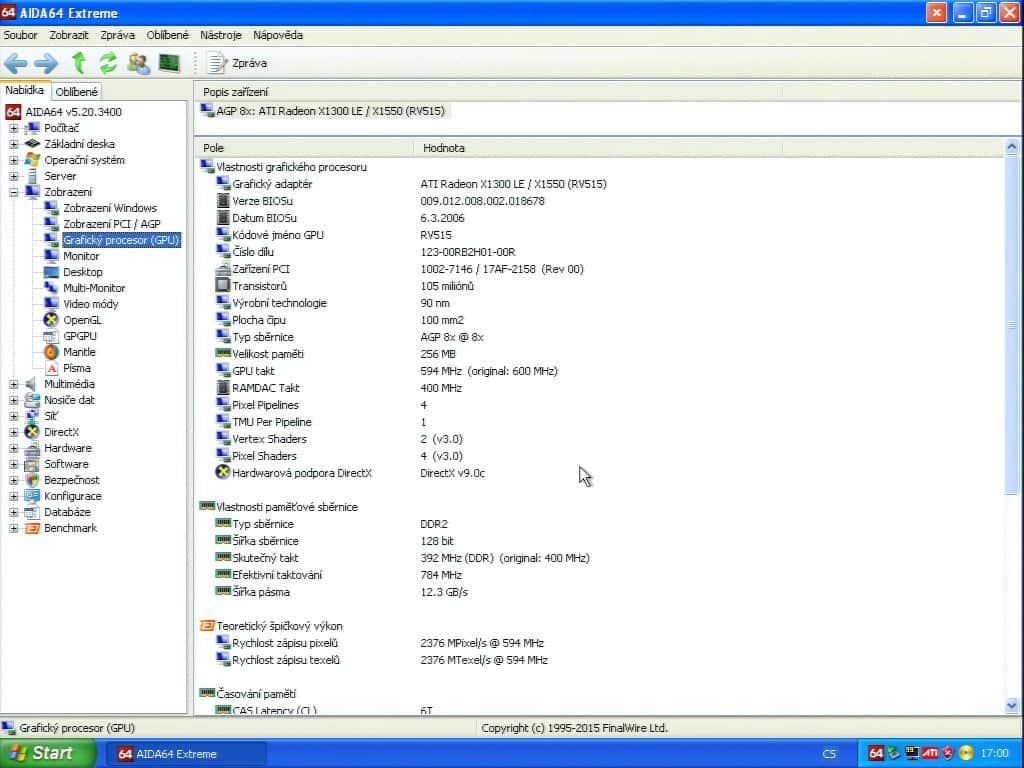
Task: Click the Multi-Monitor icon in the tree
Action: point(51,288)
